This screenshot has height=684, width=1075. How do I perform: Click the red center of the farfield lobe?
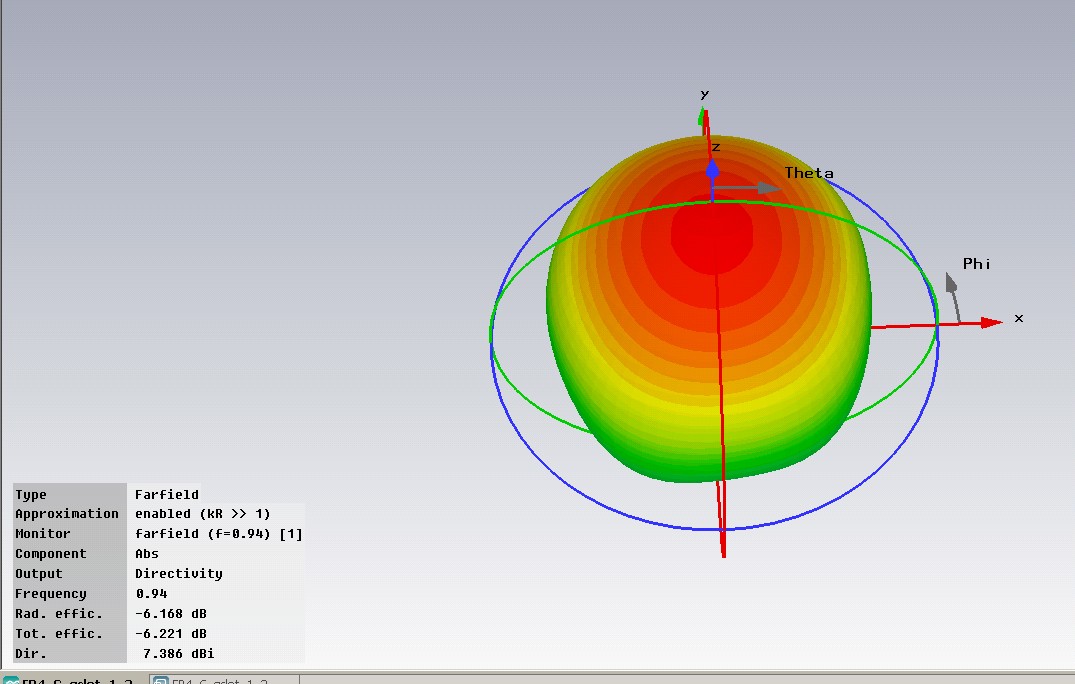coord(712,234)
